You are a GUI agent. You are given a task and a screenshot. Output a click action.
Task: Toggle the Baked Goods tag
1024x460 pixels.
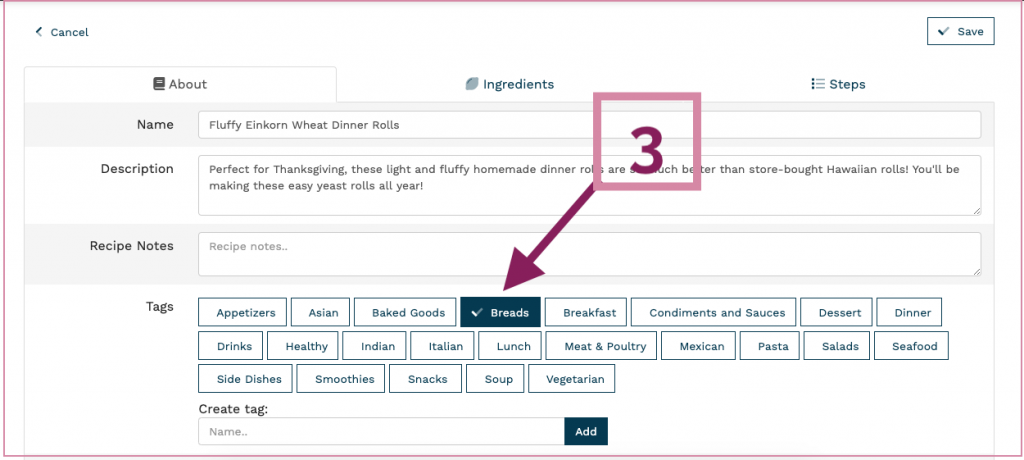click(x=408, y=312)
